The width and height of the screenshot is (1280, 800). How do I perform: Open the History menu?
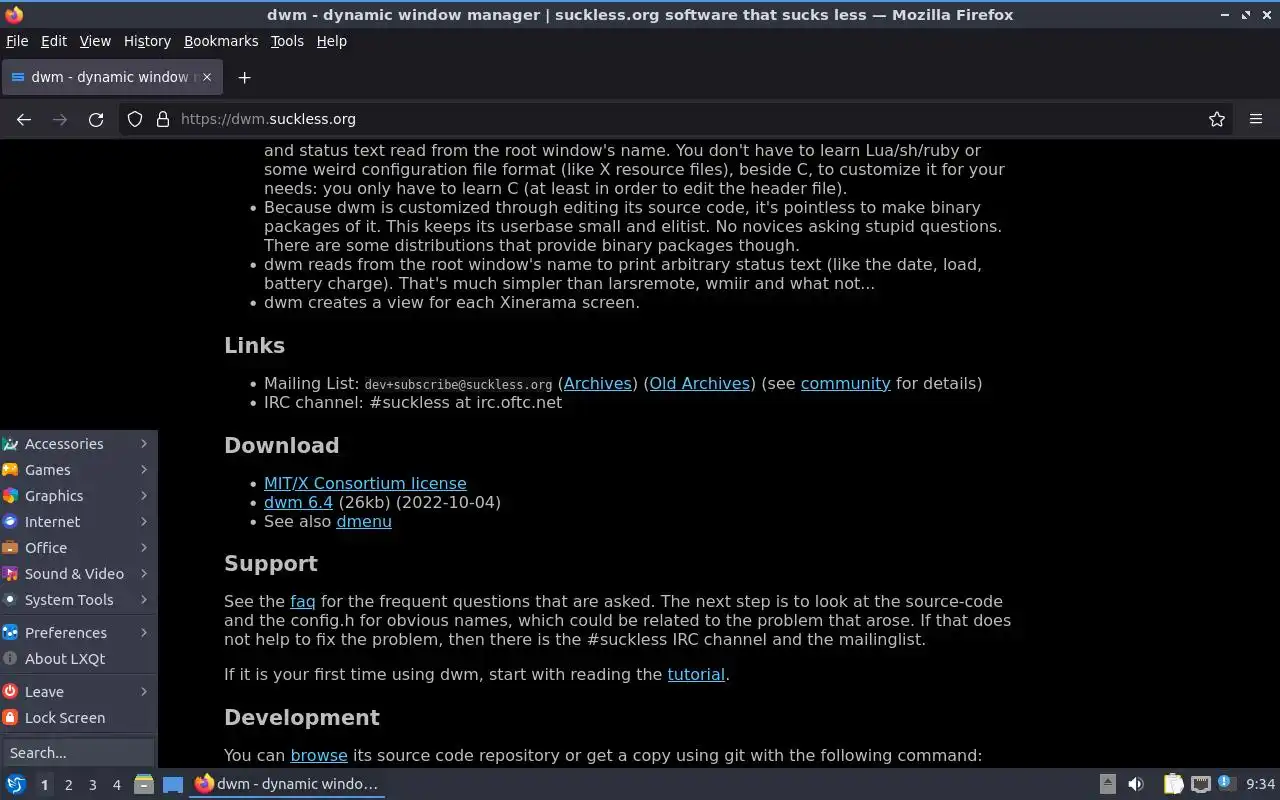point(147,41)
